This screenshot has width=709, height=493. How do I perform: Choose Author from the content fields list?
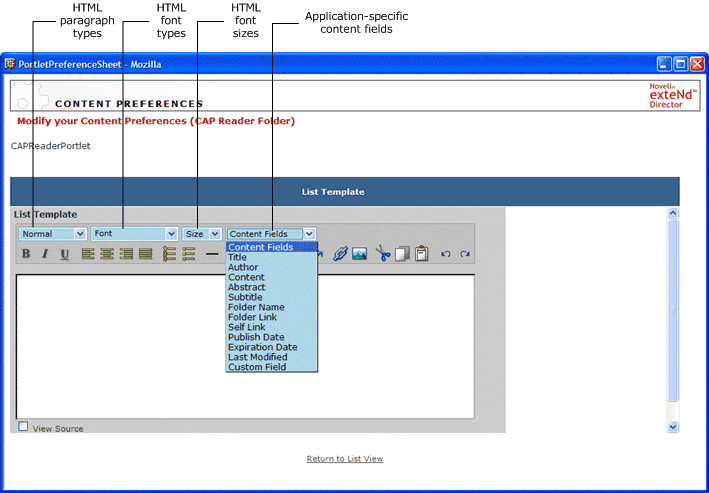coord(271,267)
